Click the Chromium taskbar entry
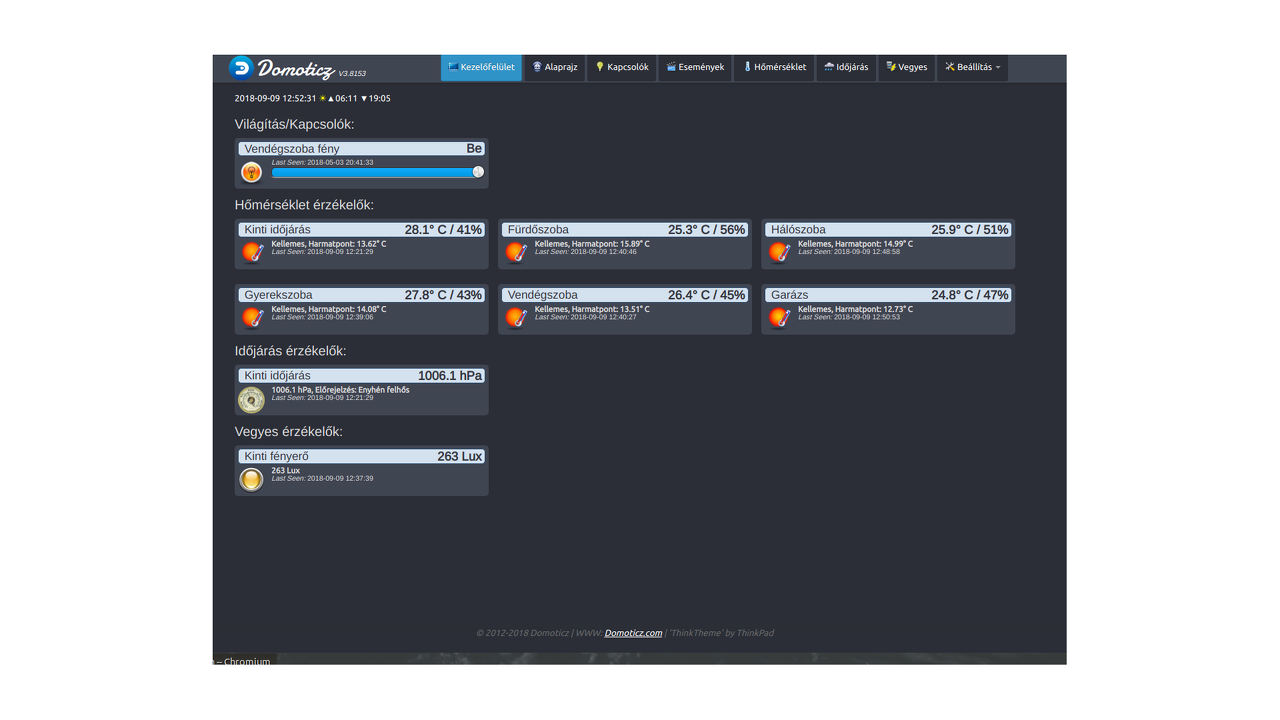 point(244,661)
